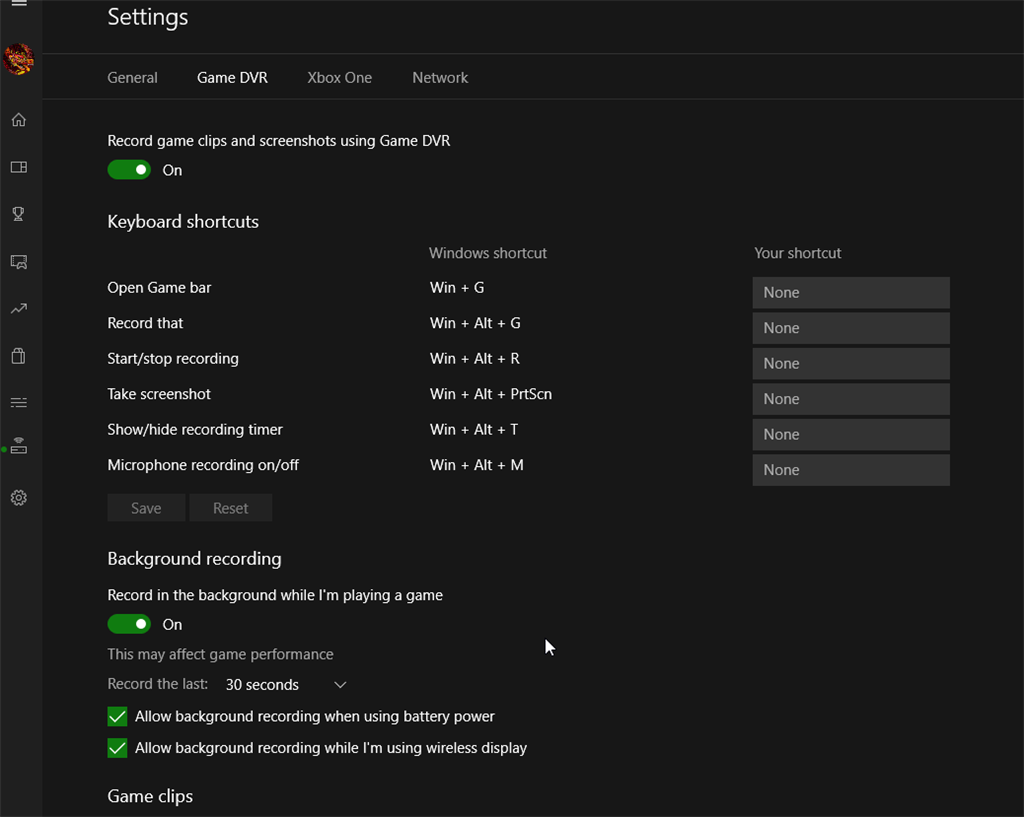Click the Win + Alt + M text
This screenshot has width=1024, height=817.
coord(477,465)
